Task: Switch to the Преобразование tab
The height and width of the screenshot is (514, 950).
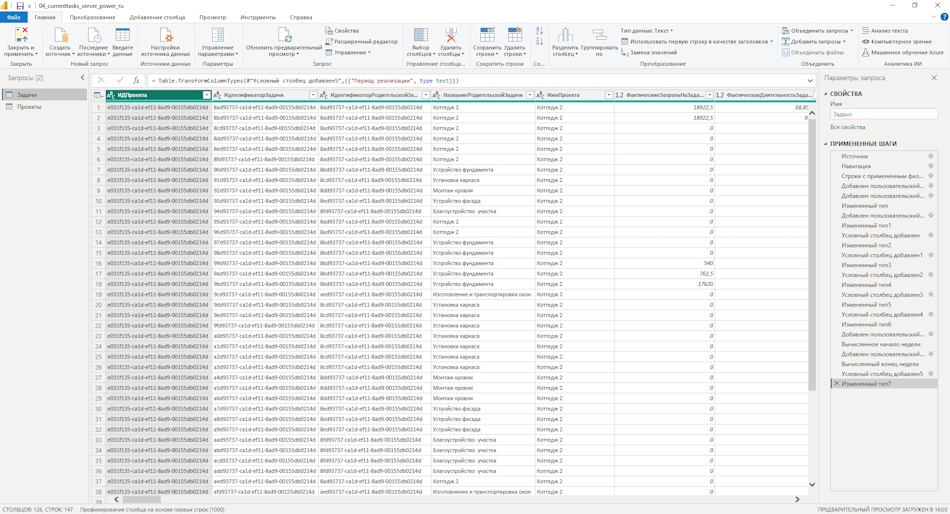Action: point(92,17)
